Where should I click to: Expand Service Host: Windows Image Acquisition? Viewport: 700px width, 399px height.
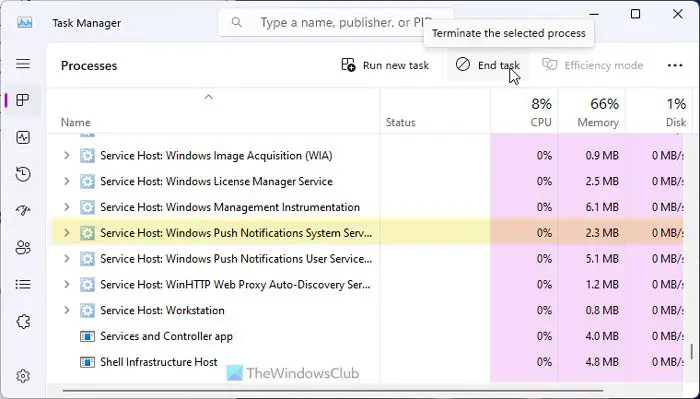(x=67, y=155)
